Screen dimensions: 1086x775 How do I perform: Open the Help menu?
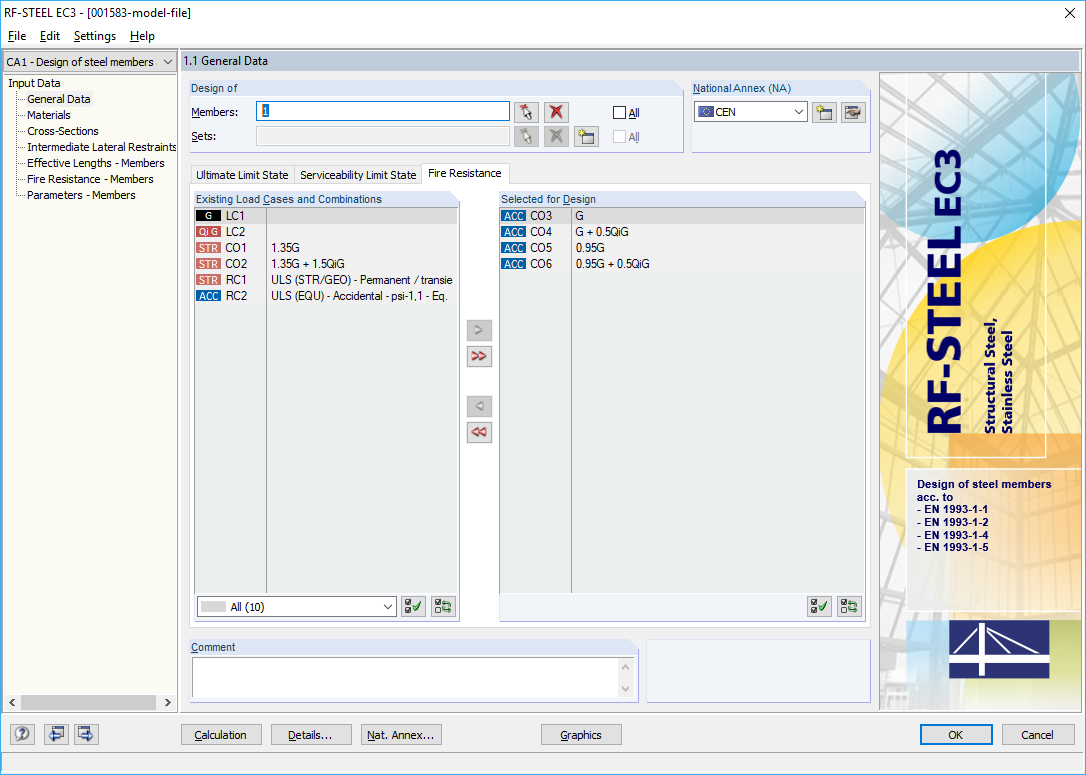click(142, 36)
